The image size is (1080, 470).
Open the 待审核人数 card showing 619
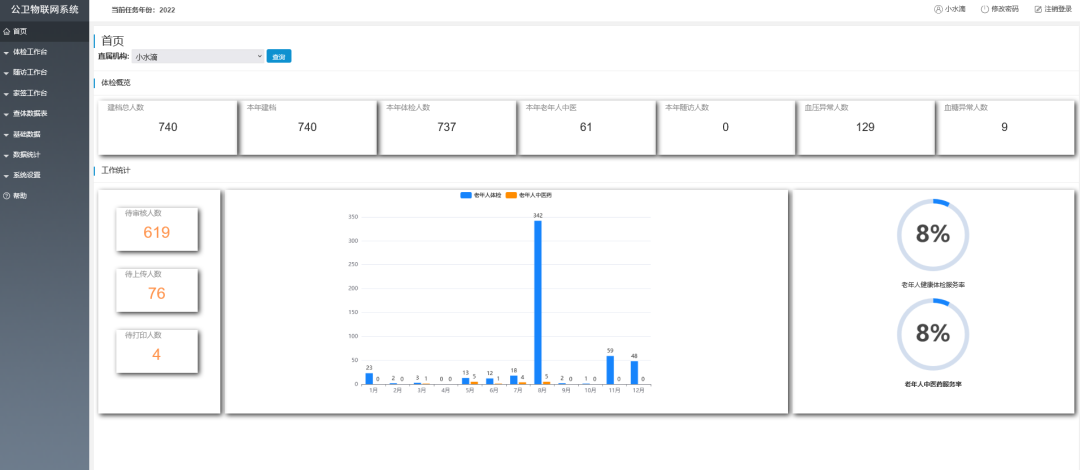tap(157, 229)
